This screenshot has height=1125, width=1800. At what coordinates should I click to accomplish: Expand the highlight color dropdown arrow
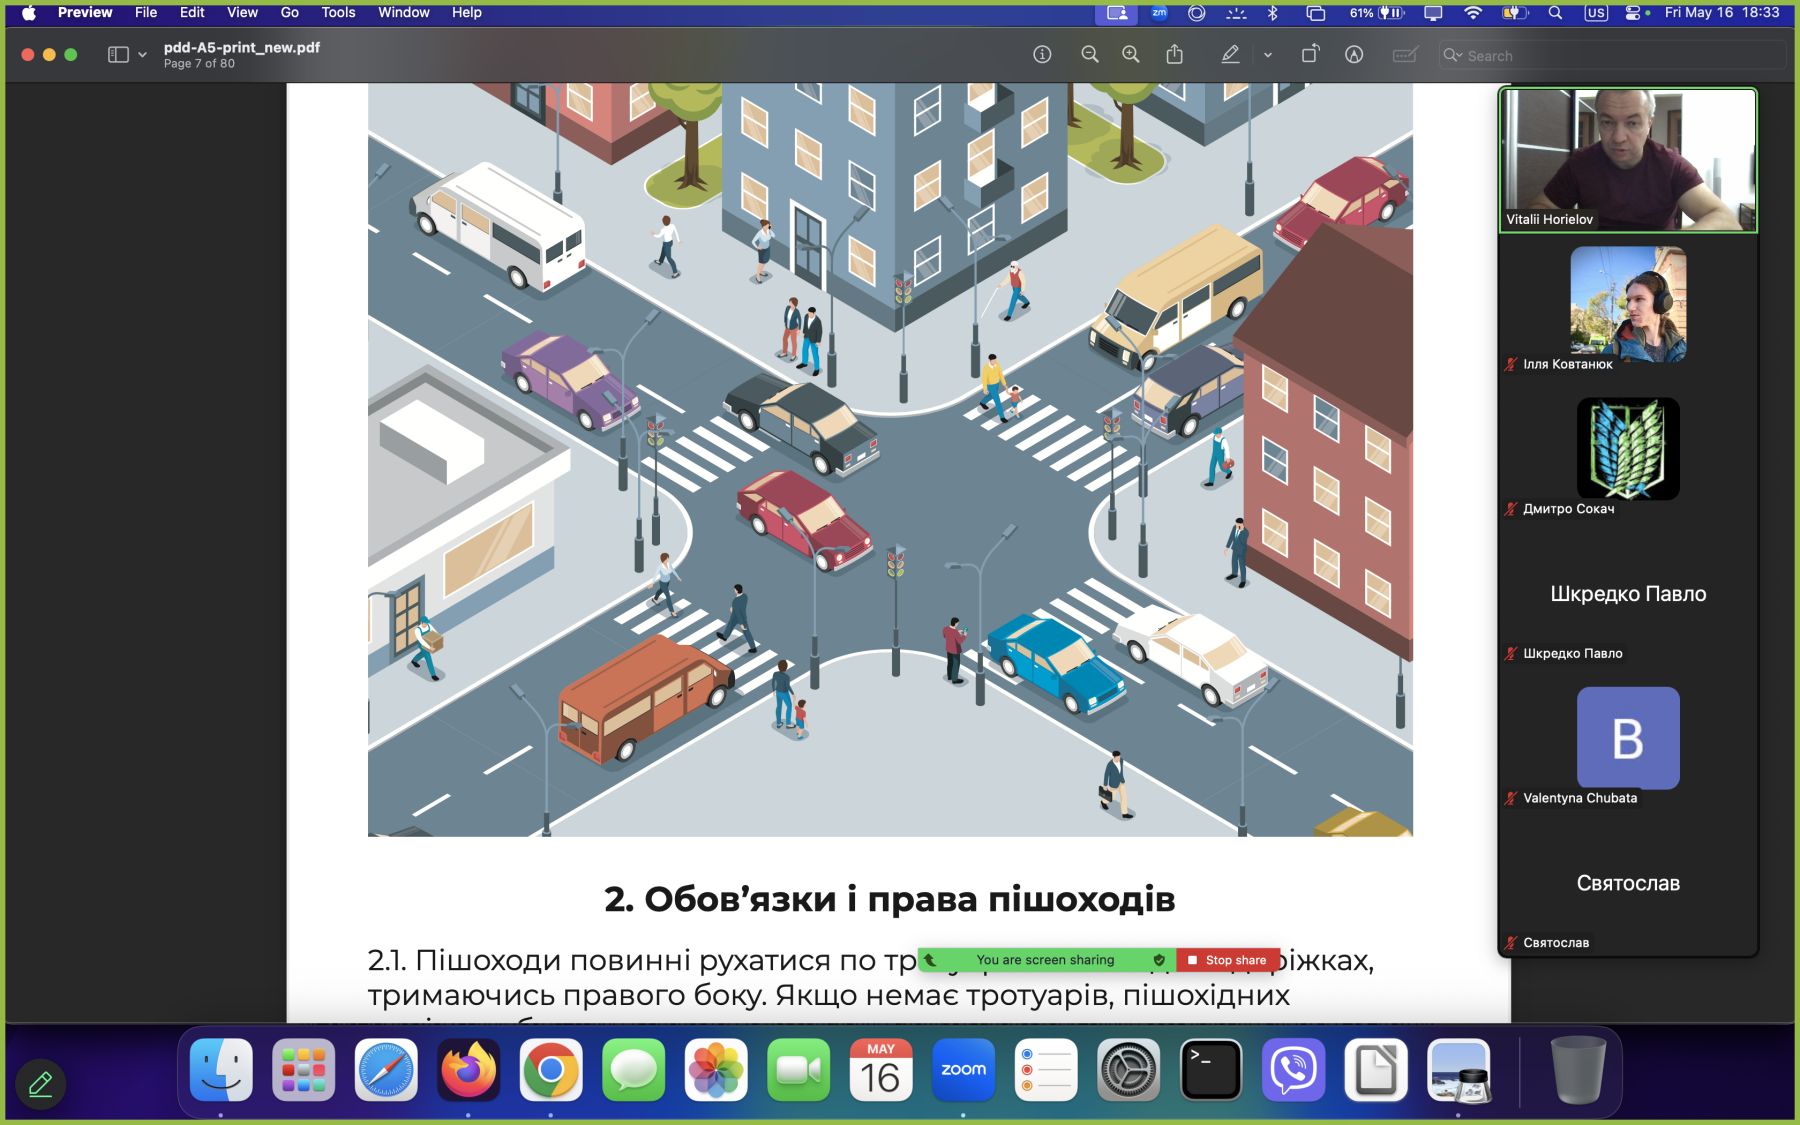[1268, 55]
